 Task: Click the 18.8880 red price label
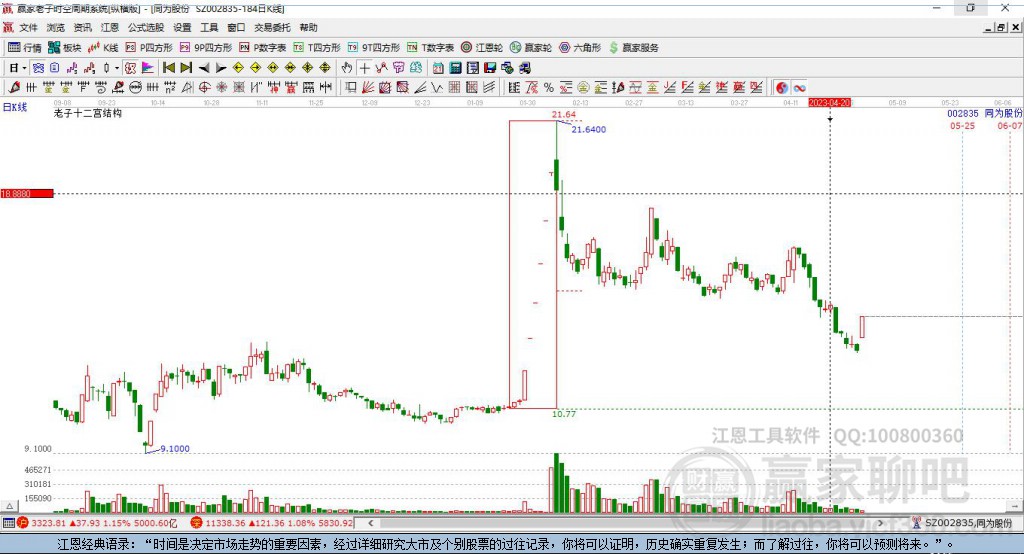27,193
